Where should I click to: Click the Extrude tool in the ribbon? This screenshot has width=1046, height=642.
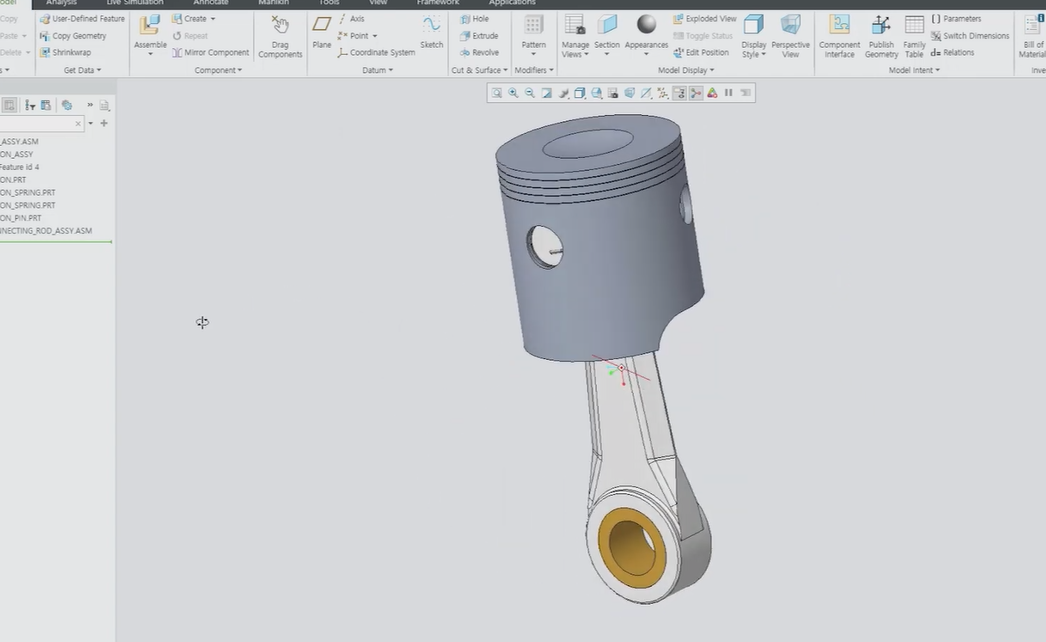pyautogui.click(x=478, y=36)
